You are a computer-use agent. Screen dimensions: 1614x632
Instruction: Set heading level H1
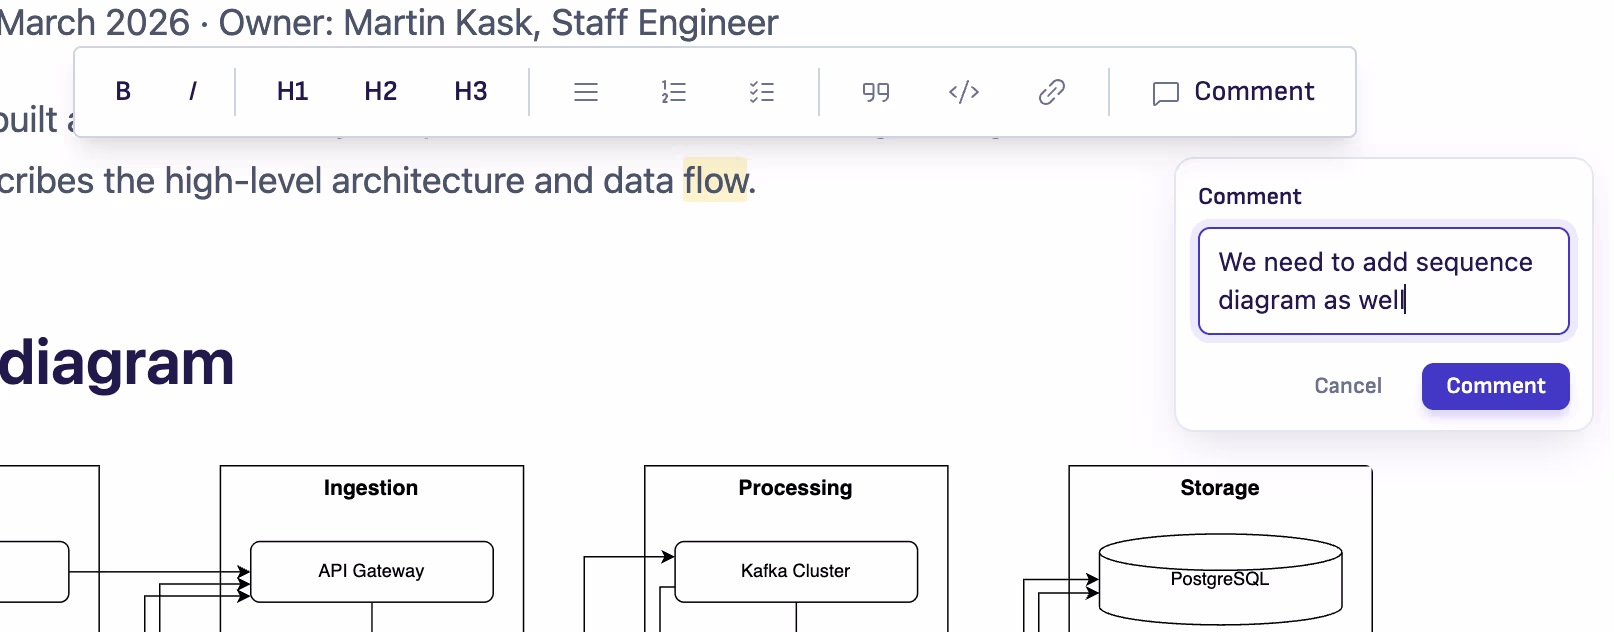click(x=292, y=92)
